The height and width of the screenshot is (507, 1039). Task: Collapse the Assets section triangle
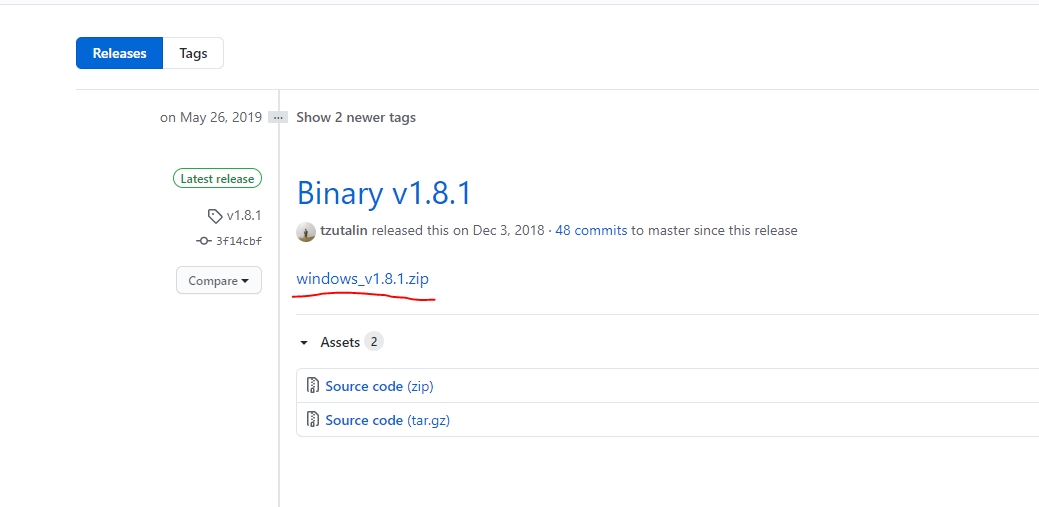(305, 343)
